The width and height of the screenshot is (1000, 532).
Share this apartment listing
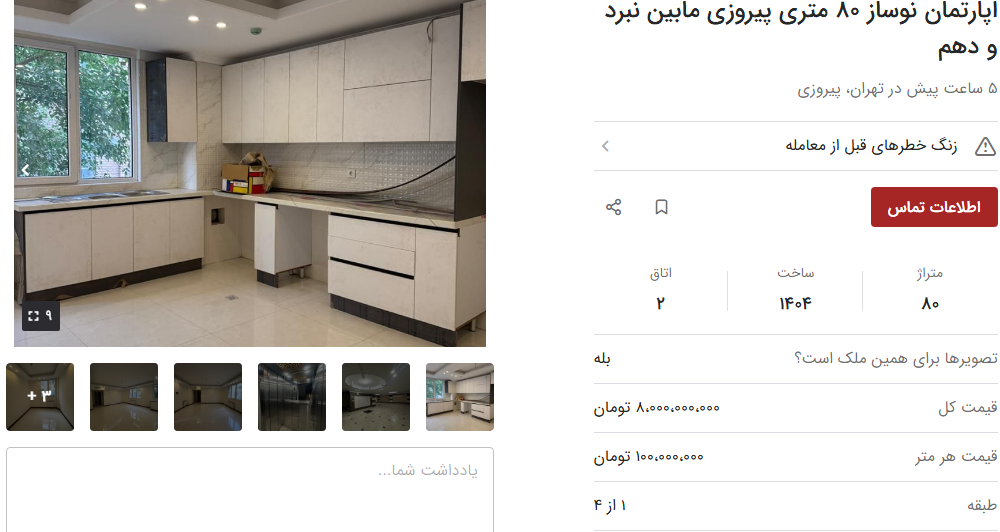click(614, 207)
